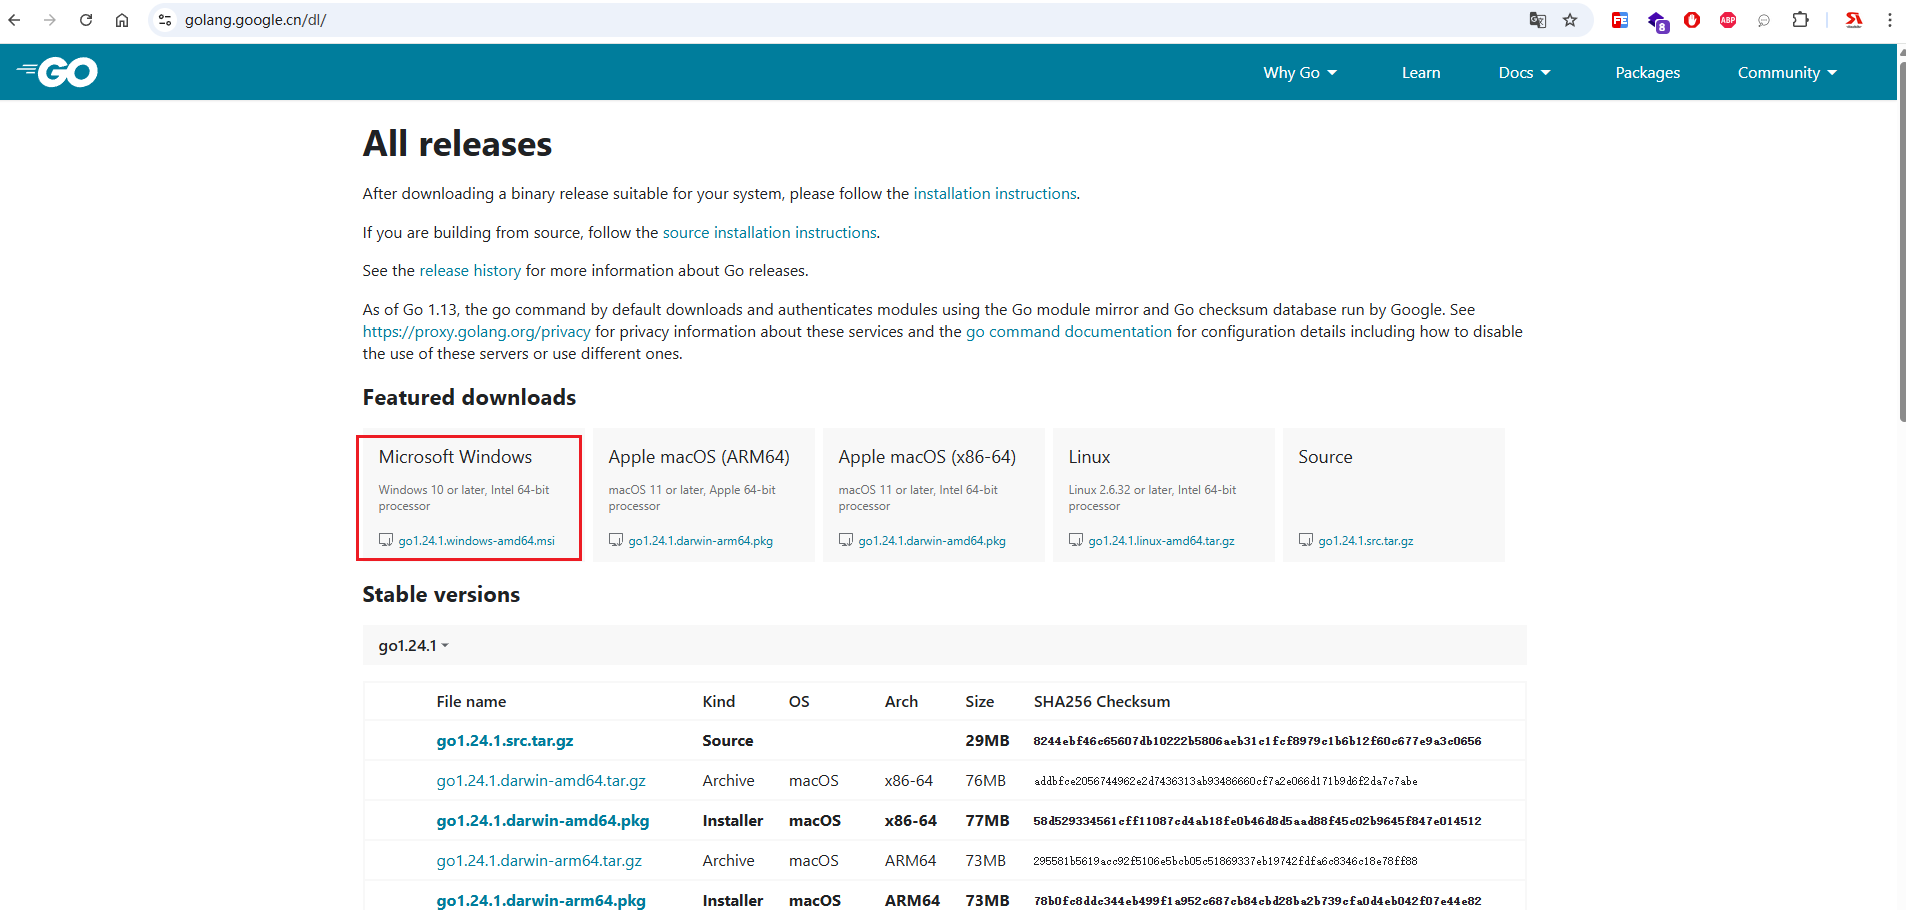1906x910 pixels.
Task: Click download icon beside darwin-arm64.pkg
Action: point(616,540)
